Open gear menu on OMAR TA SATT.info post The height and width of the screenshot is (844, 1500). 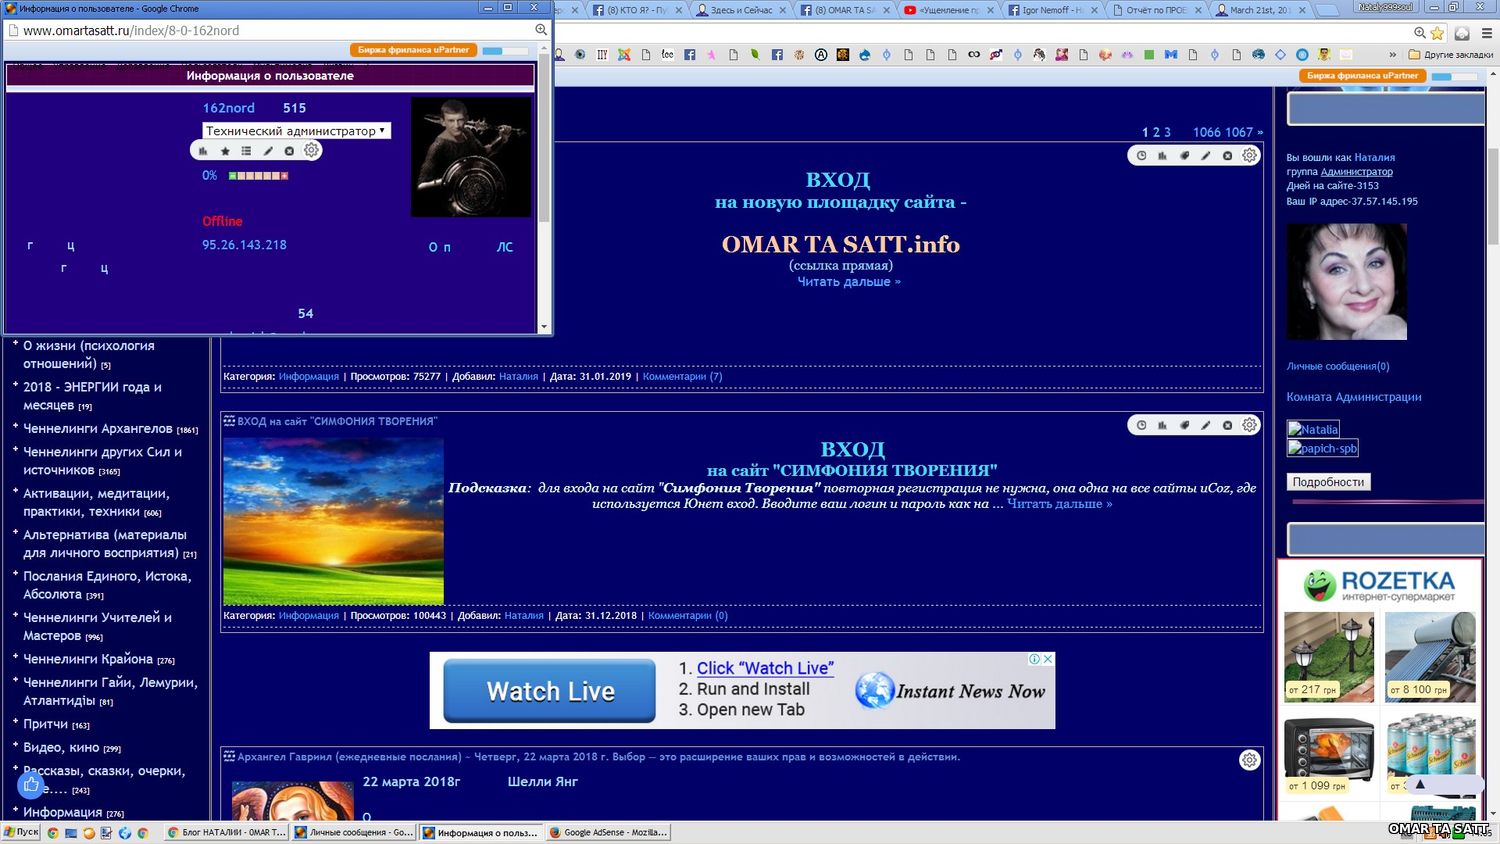1250,155
